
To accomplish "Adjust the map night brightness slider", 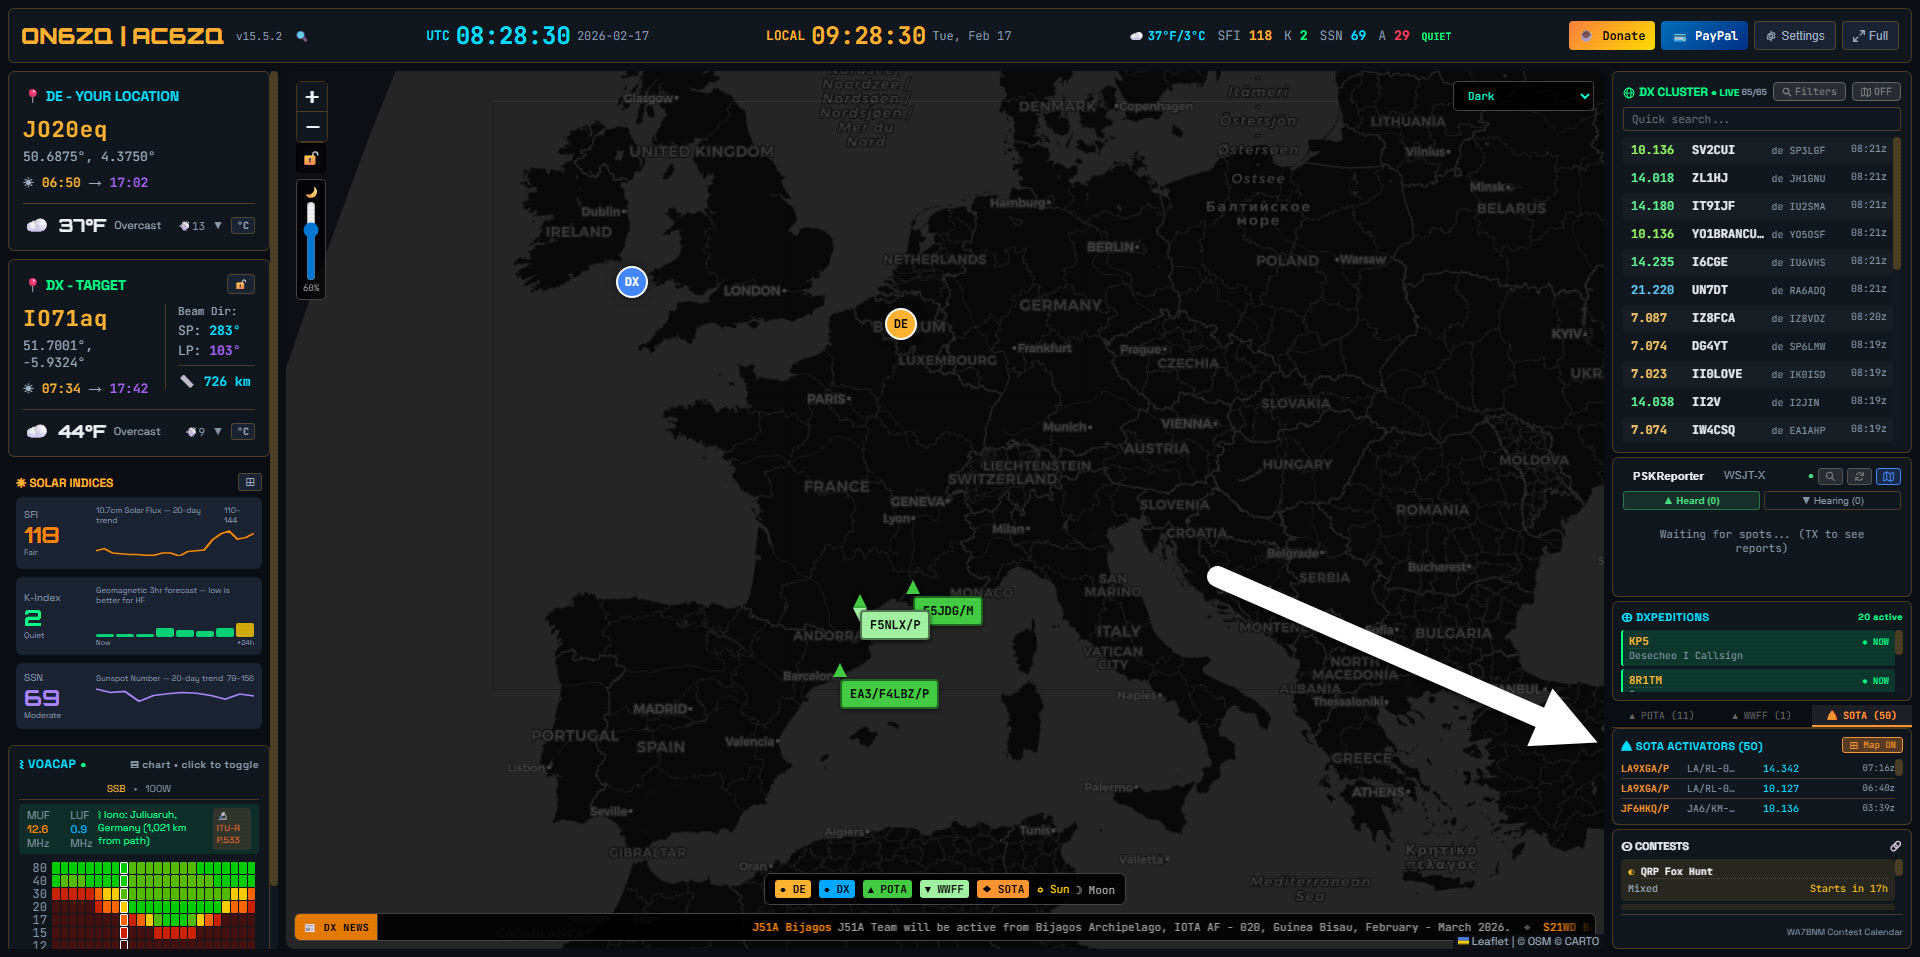I will tap(311, 230).
